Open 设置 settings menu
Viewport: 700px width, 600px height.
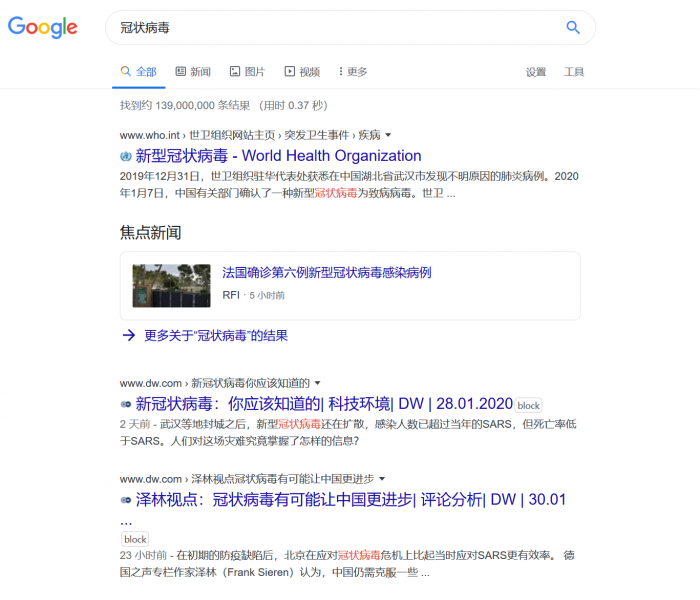point(536,72)
